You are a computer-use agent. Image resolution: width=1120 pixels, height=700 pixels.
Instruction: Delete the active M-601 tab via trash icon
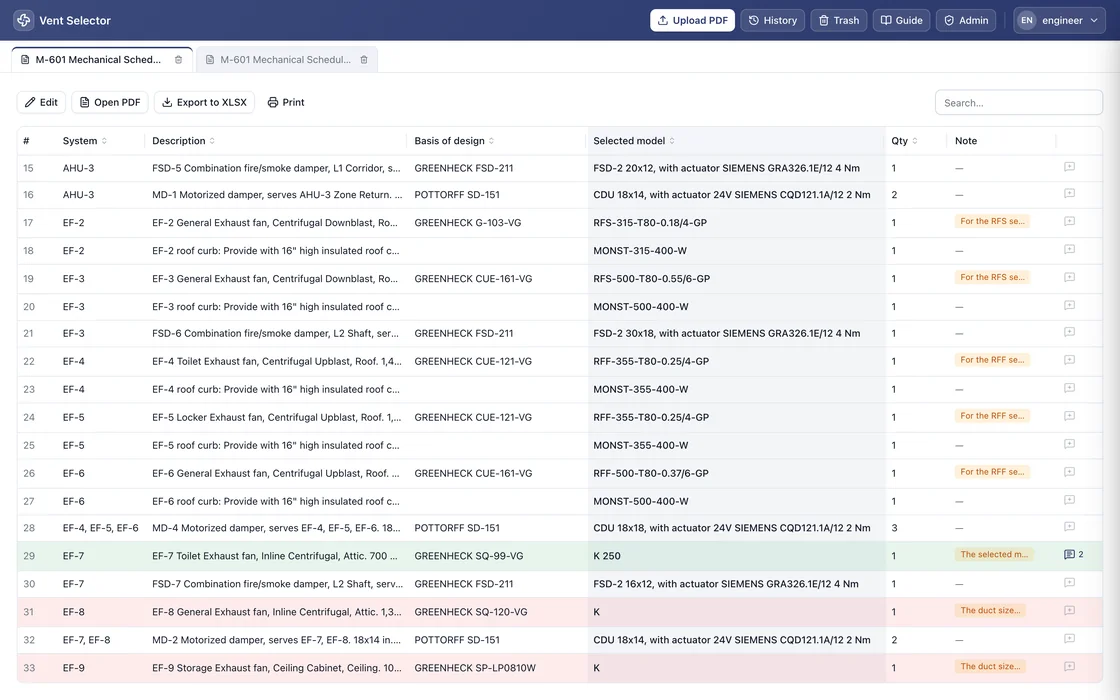coord(179,60)
